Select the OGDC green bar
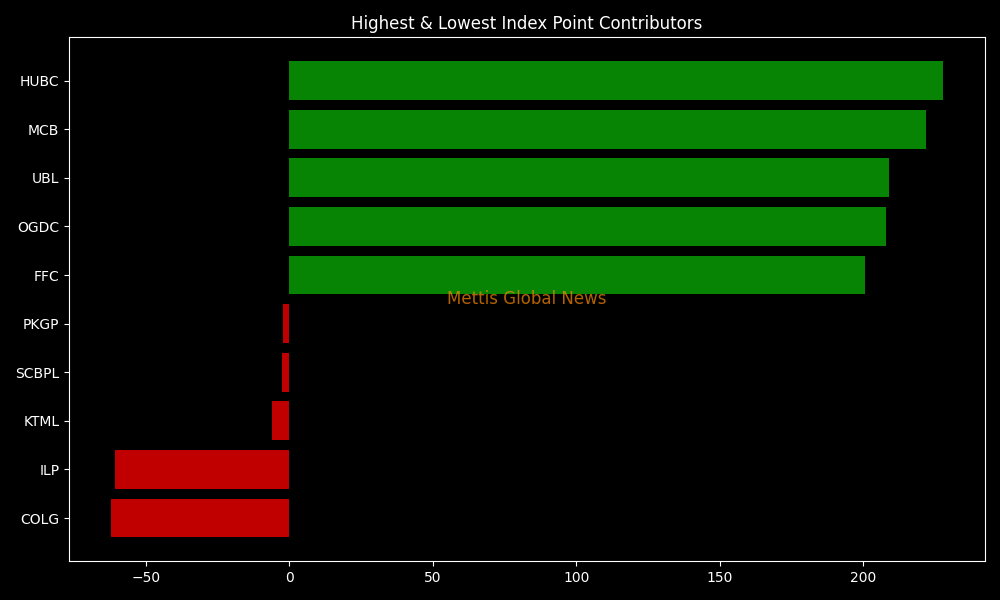 (x=587, y=226)
